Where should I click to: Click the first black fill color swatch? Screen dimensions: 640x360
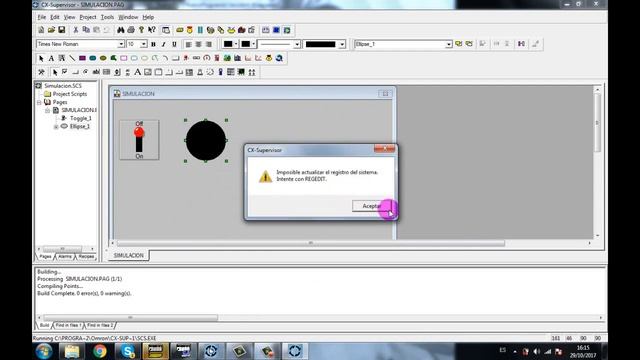coord(228,44)
